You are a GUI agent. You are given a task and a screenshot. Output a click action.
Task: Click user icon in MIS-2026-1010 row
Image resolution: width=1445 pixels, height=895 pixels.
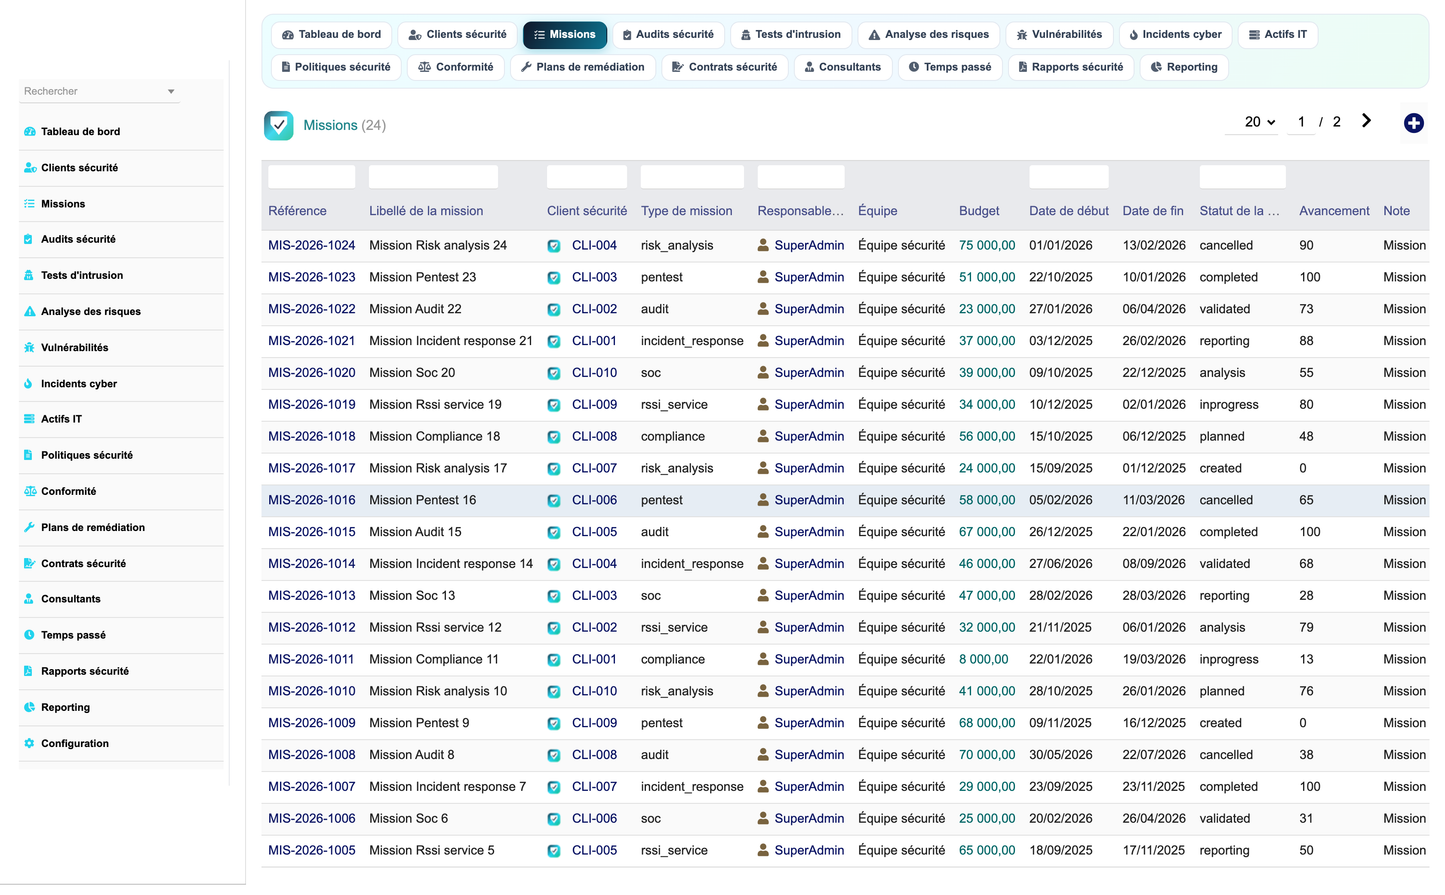764,691
